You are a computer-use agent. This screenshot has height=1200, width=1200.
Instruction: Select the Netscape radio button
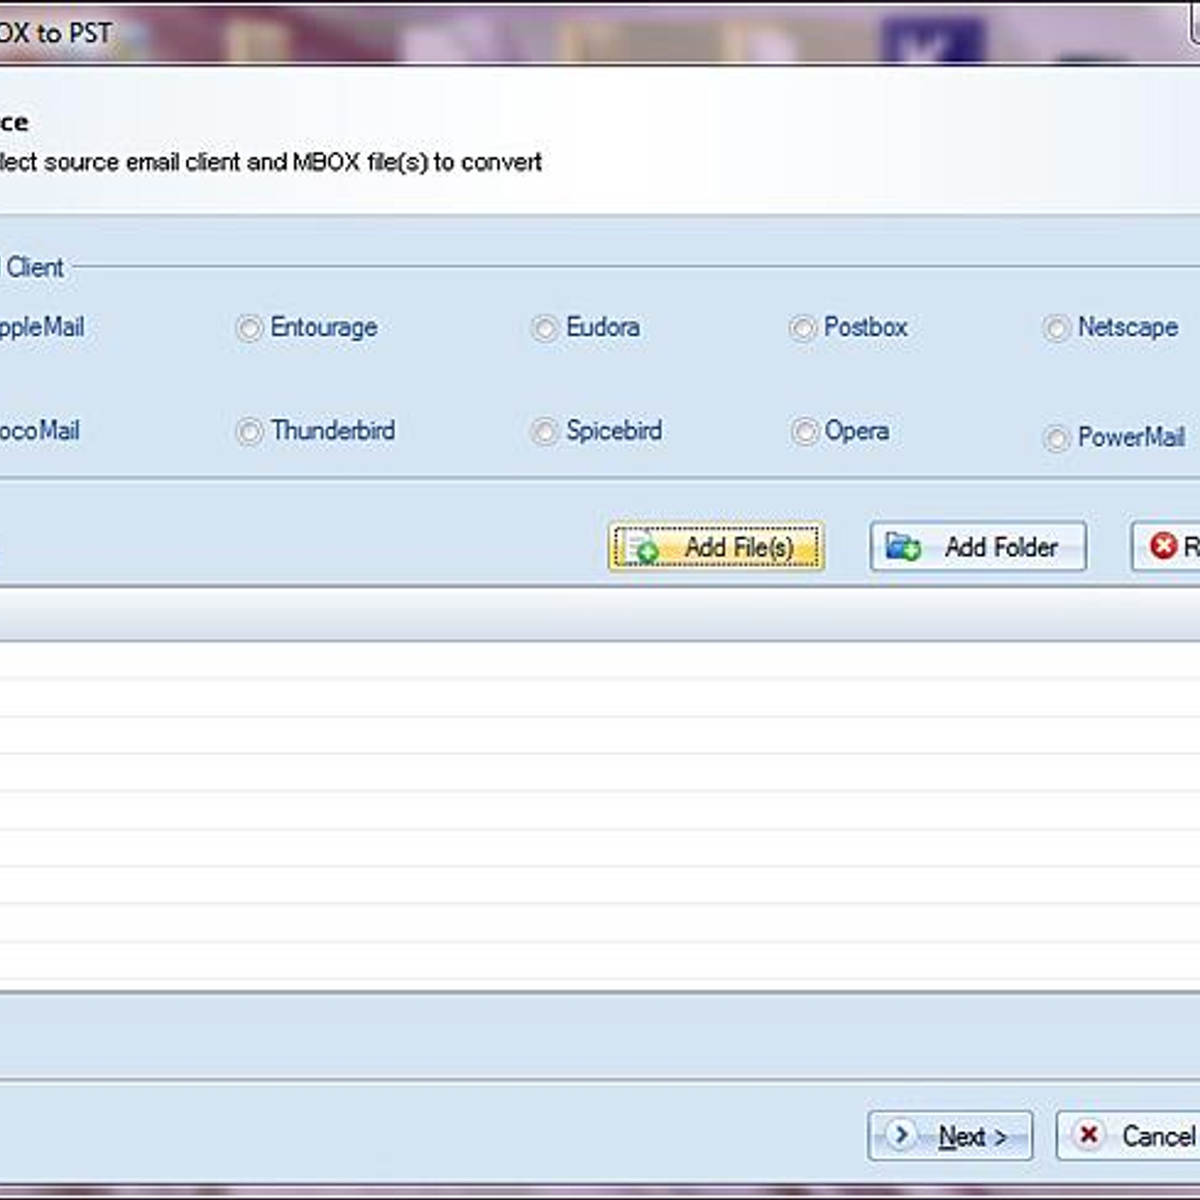coord(1056,328)
